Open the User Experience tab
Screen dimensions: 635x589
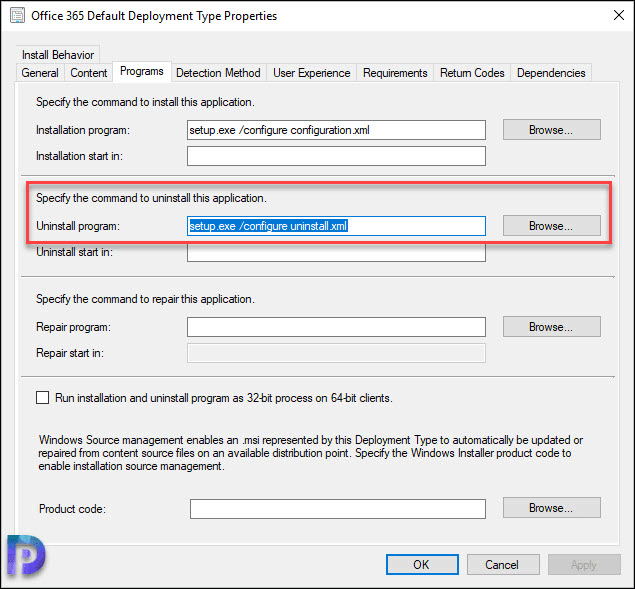tap(311, 73)
